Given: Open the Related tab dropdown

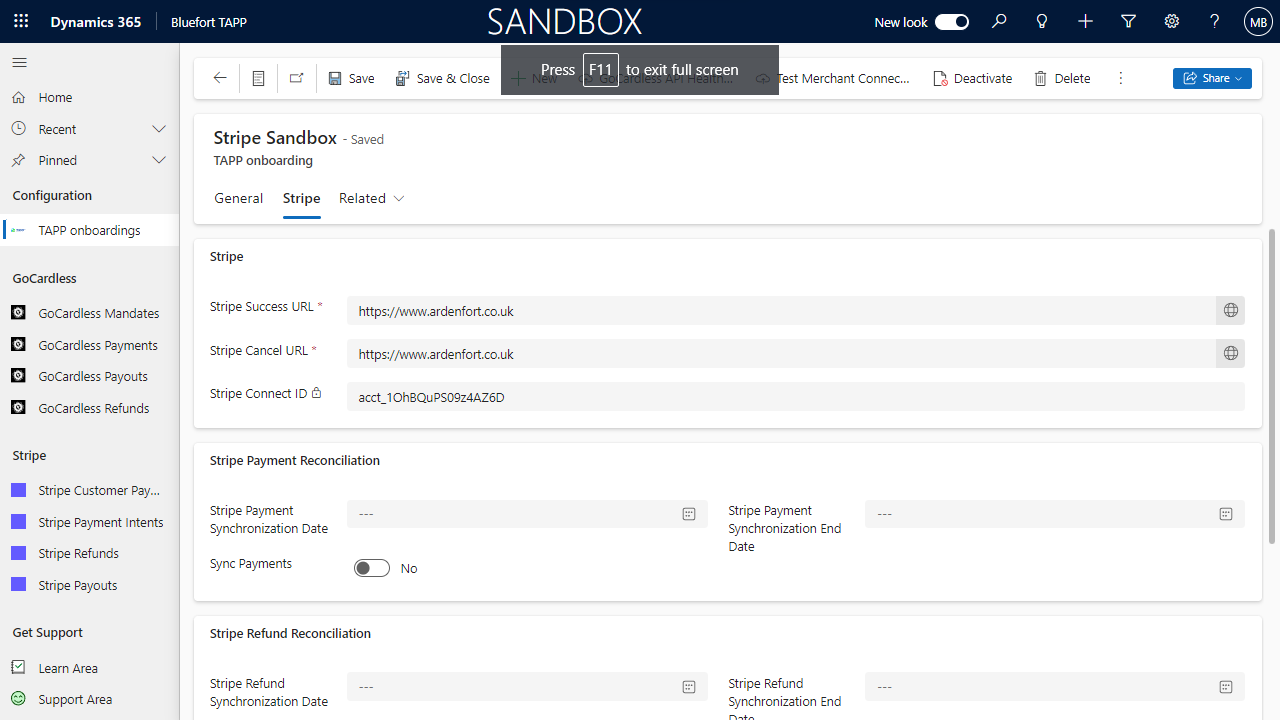Looking at the screenshot, I should pyautogui.click(x=372, y=198).
